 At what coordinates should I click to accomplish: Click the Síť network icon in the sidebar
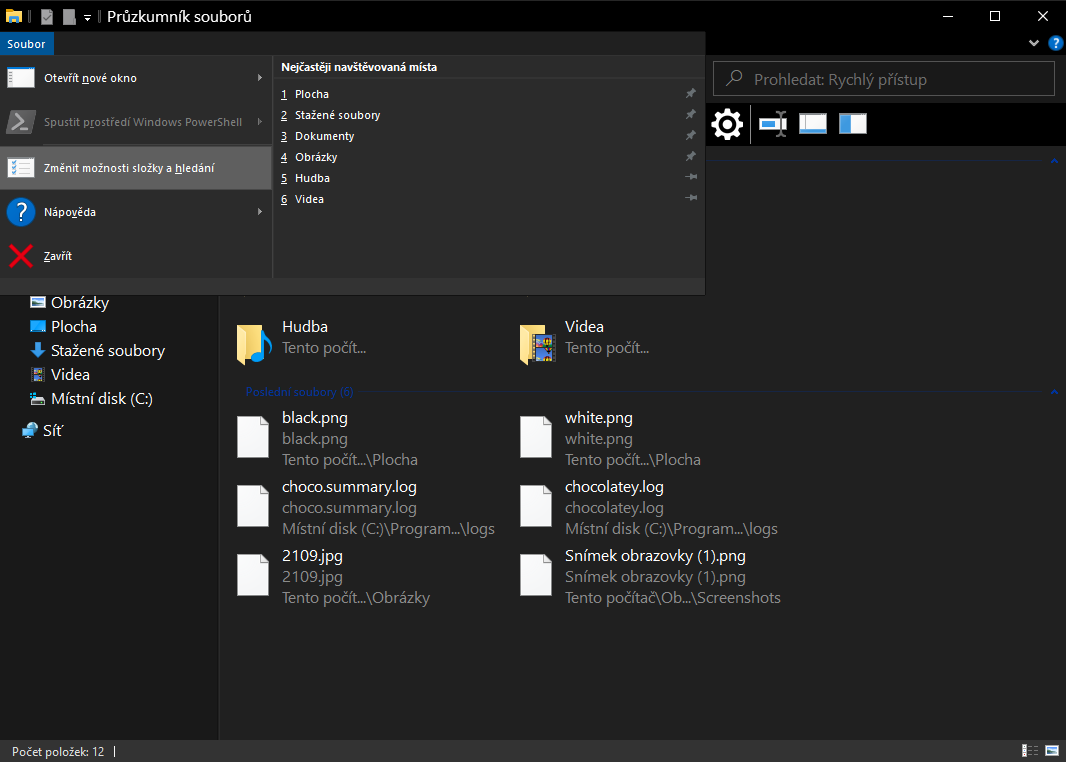(30, 431)
